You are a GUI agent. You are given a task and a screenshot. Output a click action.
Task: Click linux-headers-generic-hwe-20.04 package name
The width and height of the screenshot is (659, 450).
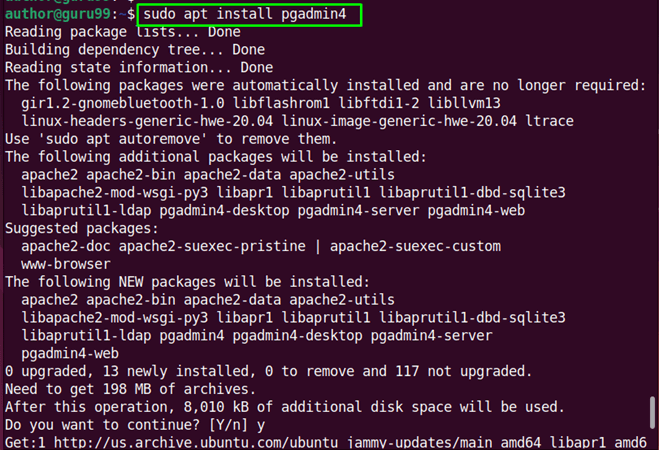pyautogui.click(x=141, y=121)
